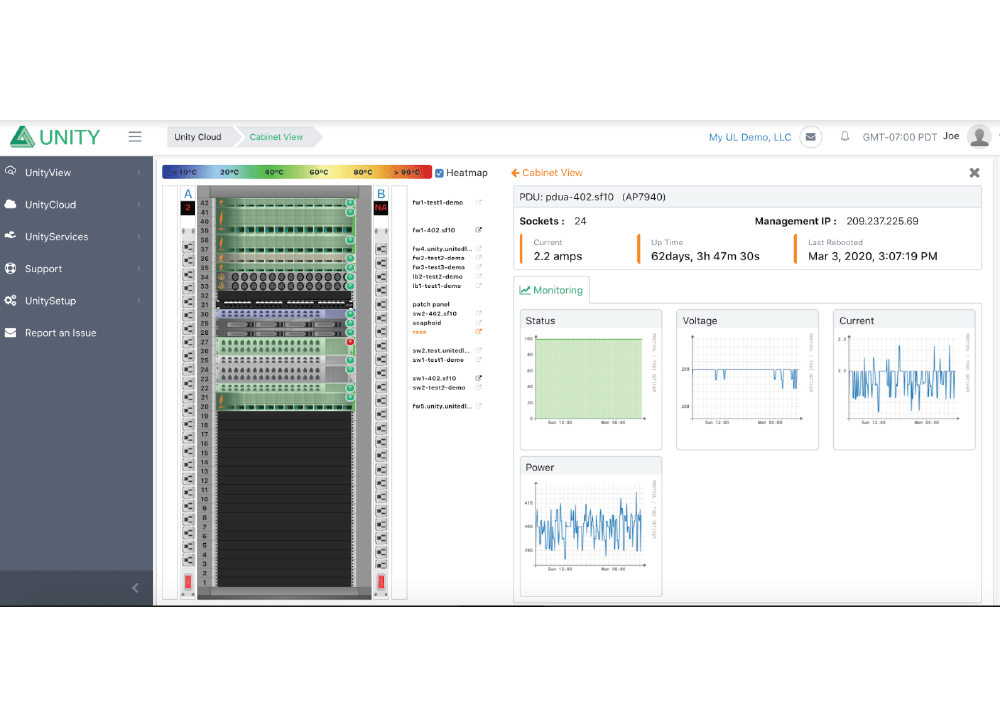Click the below 10°C heatmap legend
This screenshot has height=727, width=1000.
point(185,172)
